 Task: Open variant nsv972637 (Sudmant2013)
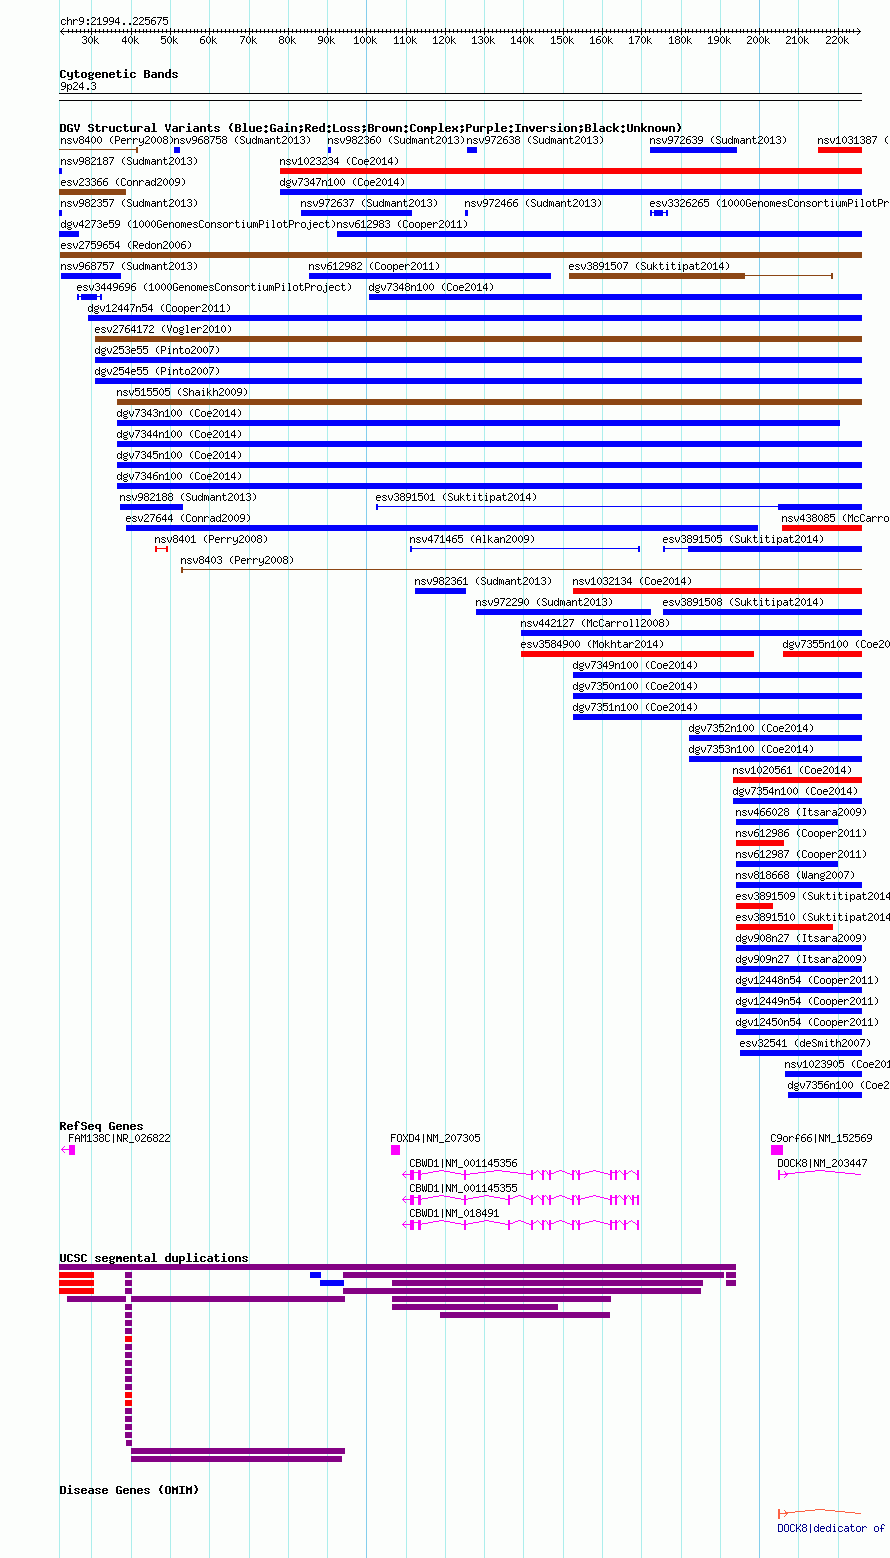click(369, 203)
